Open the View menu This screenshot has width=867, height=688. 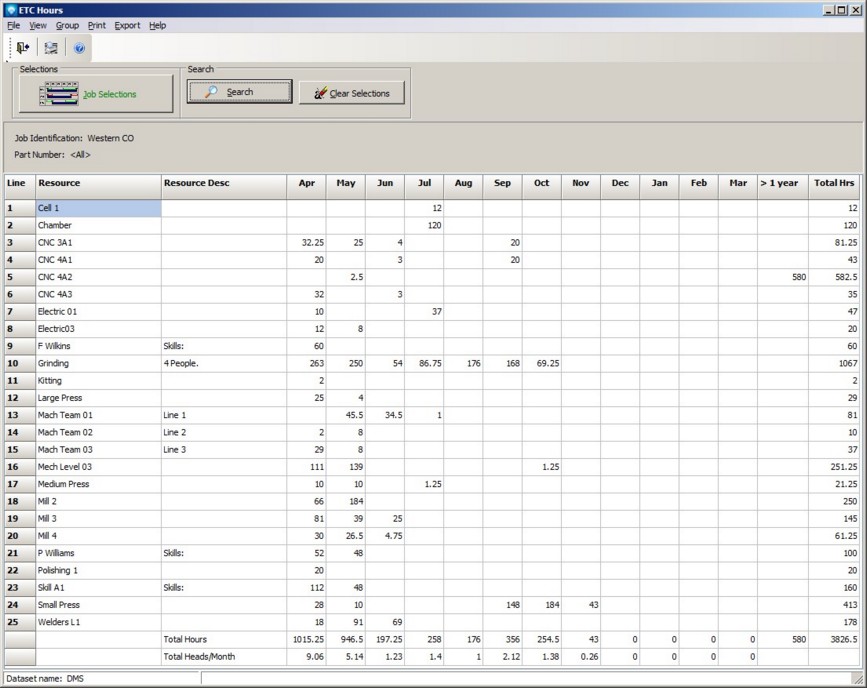coord(38,25)
